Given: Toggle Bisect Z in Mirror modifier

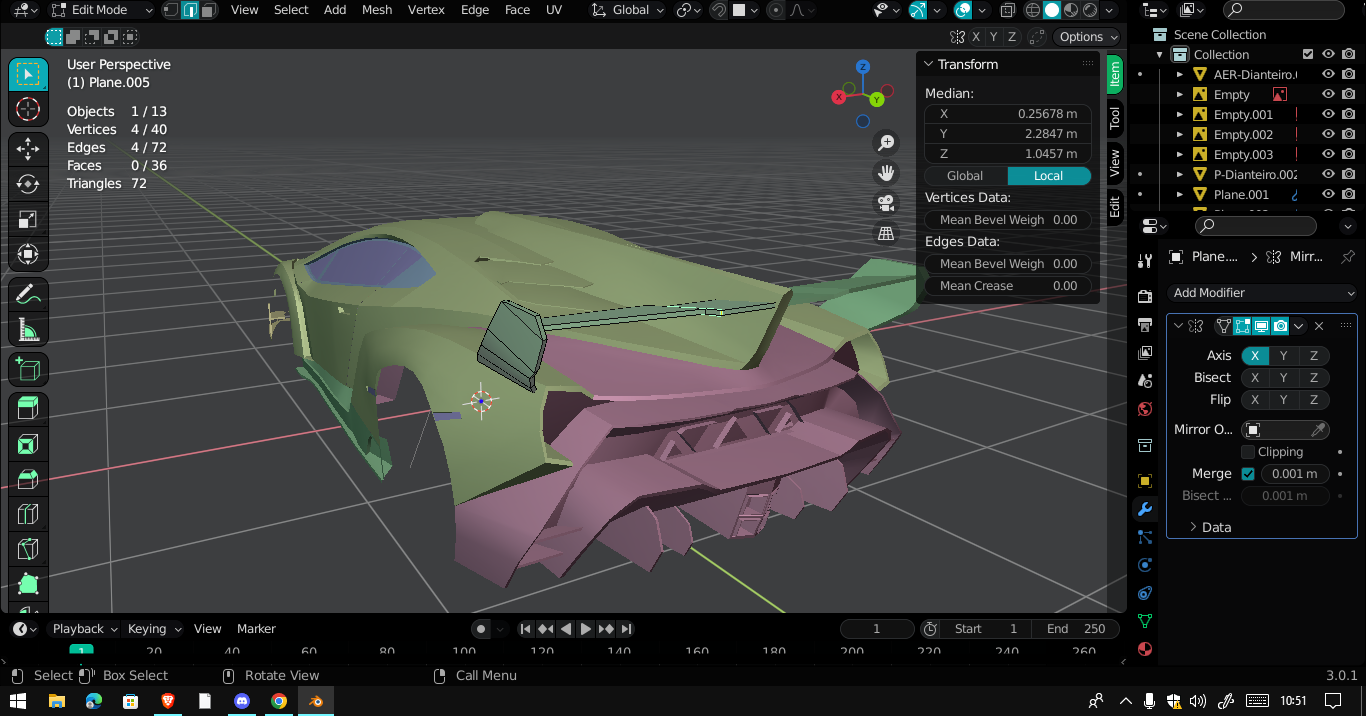Looking at the screenshot, I should [1314, 378].
